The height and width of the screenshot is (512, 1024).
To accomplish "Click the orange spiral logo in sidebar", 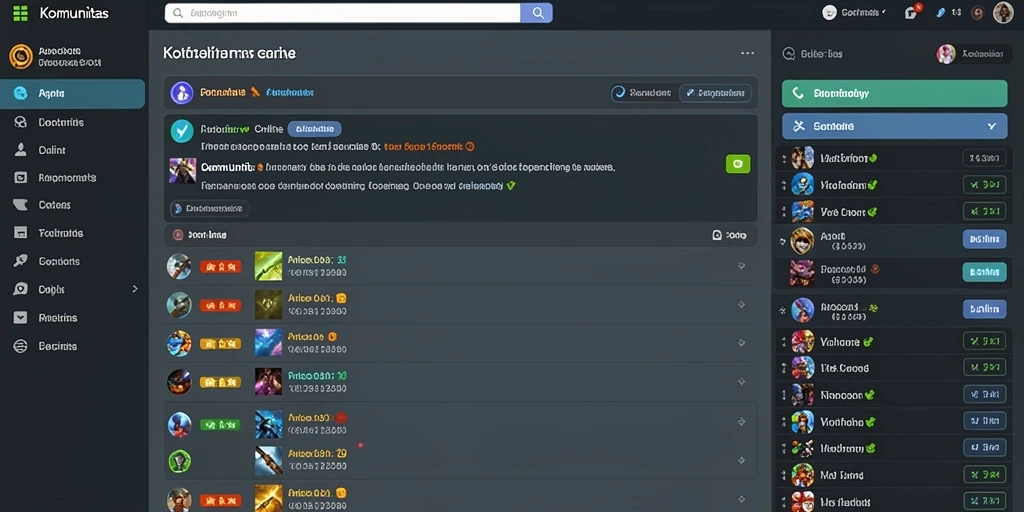I will pyautogui.click(x=21, y=57).
